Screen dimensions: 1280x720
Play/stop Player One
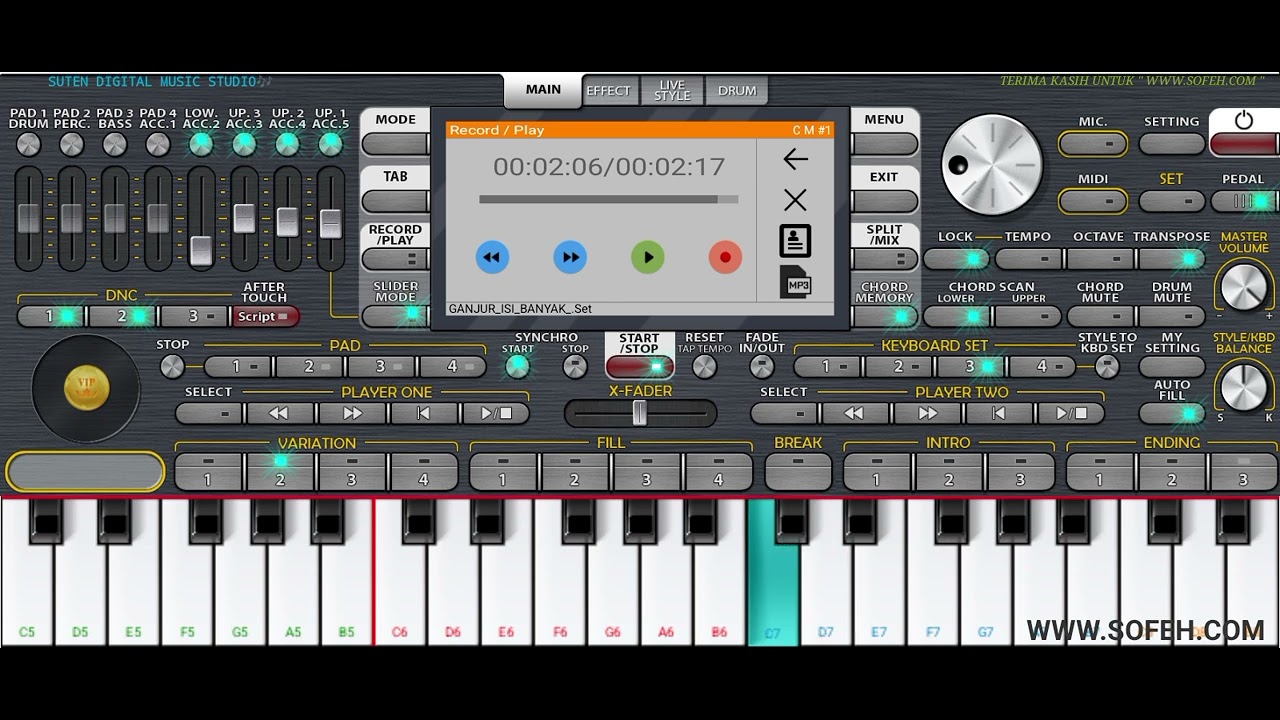(x=495, y=413)
